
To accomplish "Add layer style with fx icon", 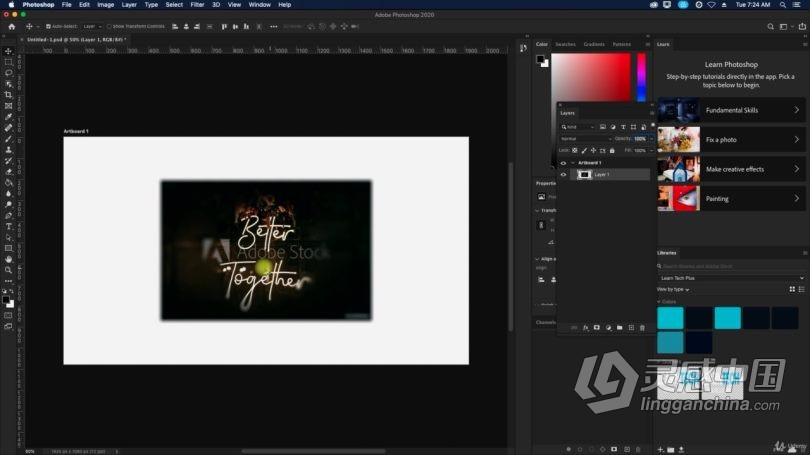I will [585, 327].
